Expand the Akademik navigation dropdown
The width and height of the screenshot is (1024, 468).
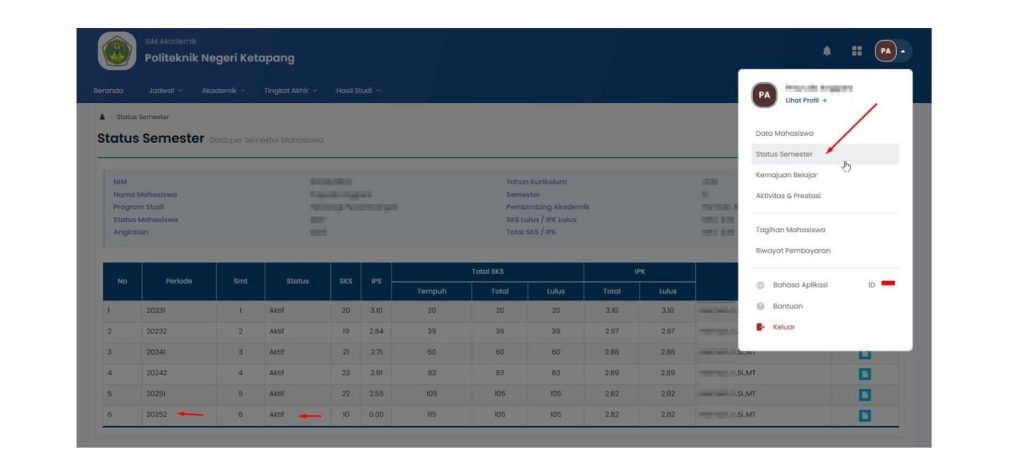coord(223,91)
